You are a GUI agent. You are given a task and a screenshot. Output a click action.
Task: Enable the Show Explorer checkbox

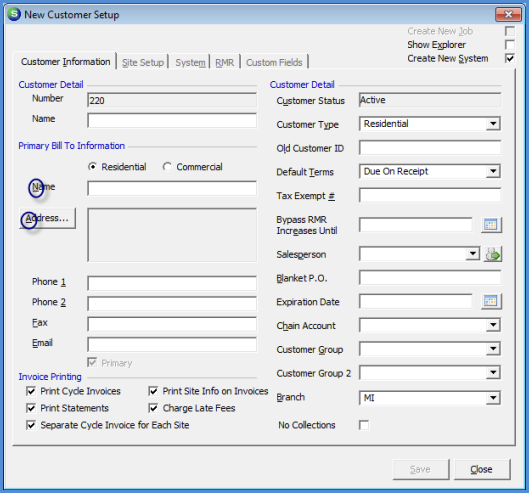pyautogui.click(x=510, y=45)
